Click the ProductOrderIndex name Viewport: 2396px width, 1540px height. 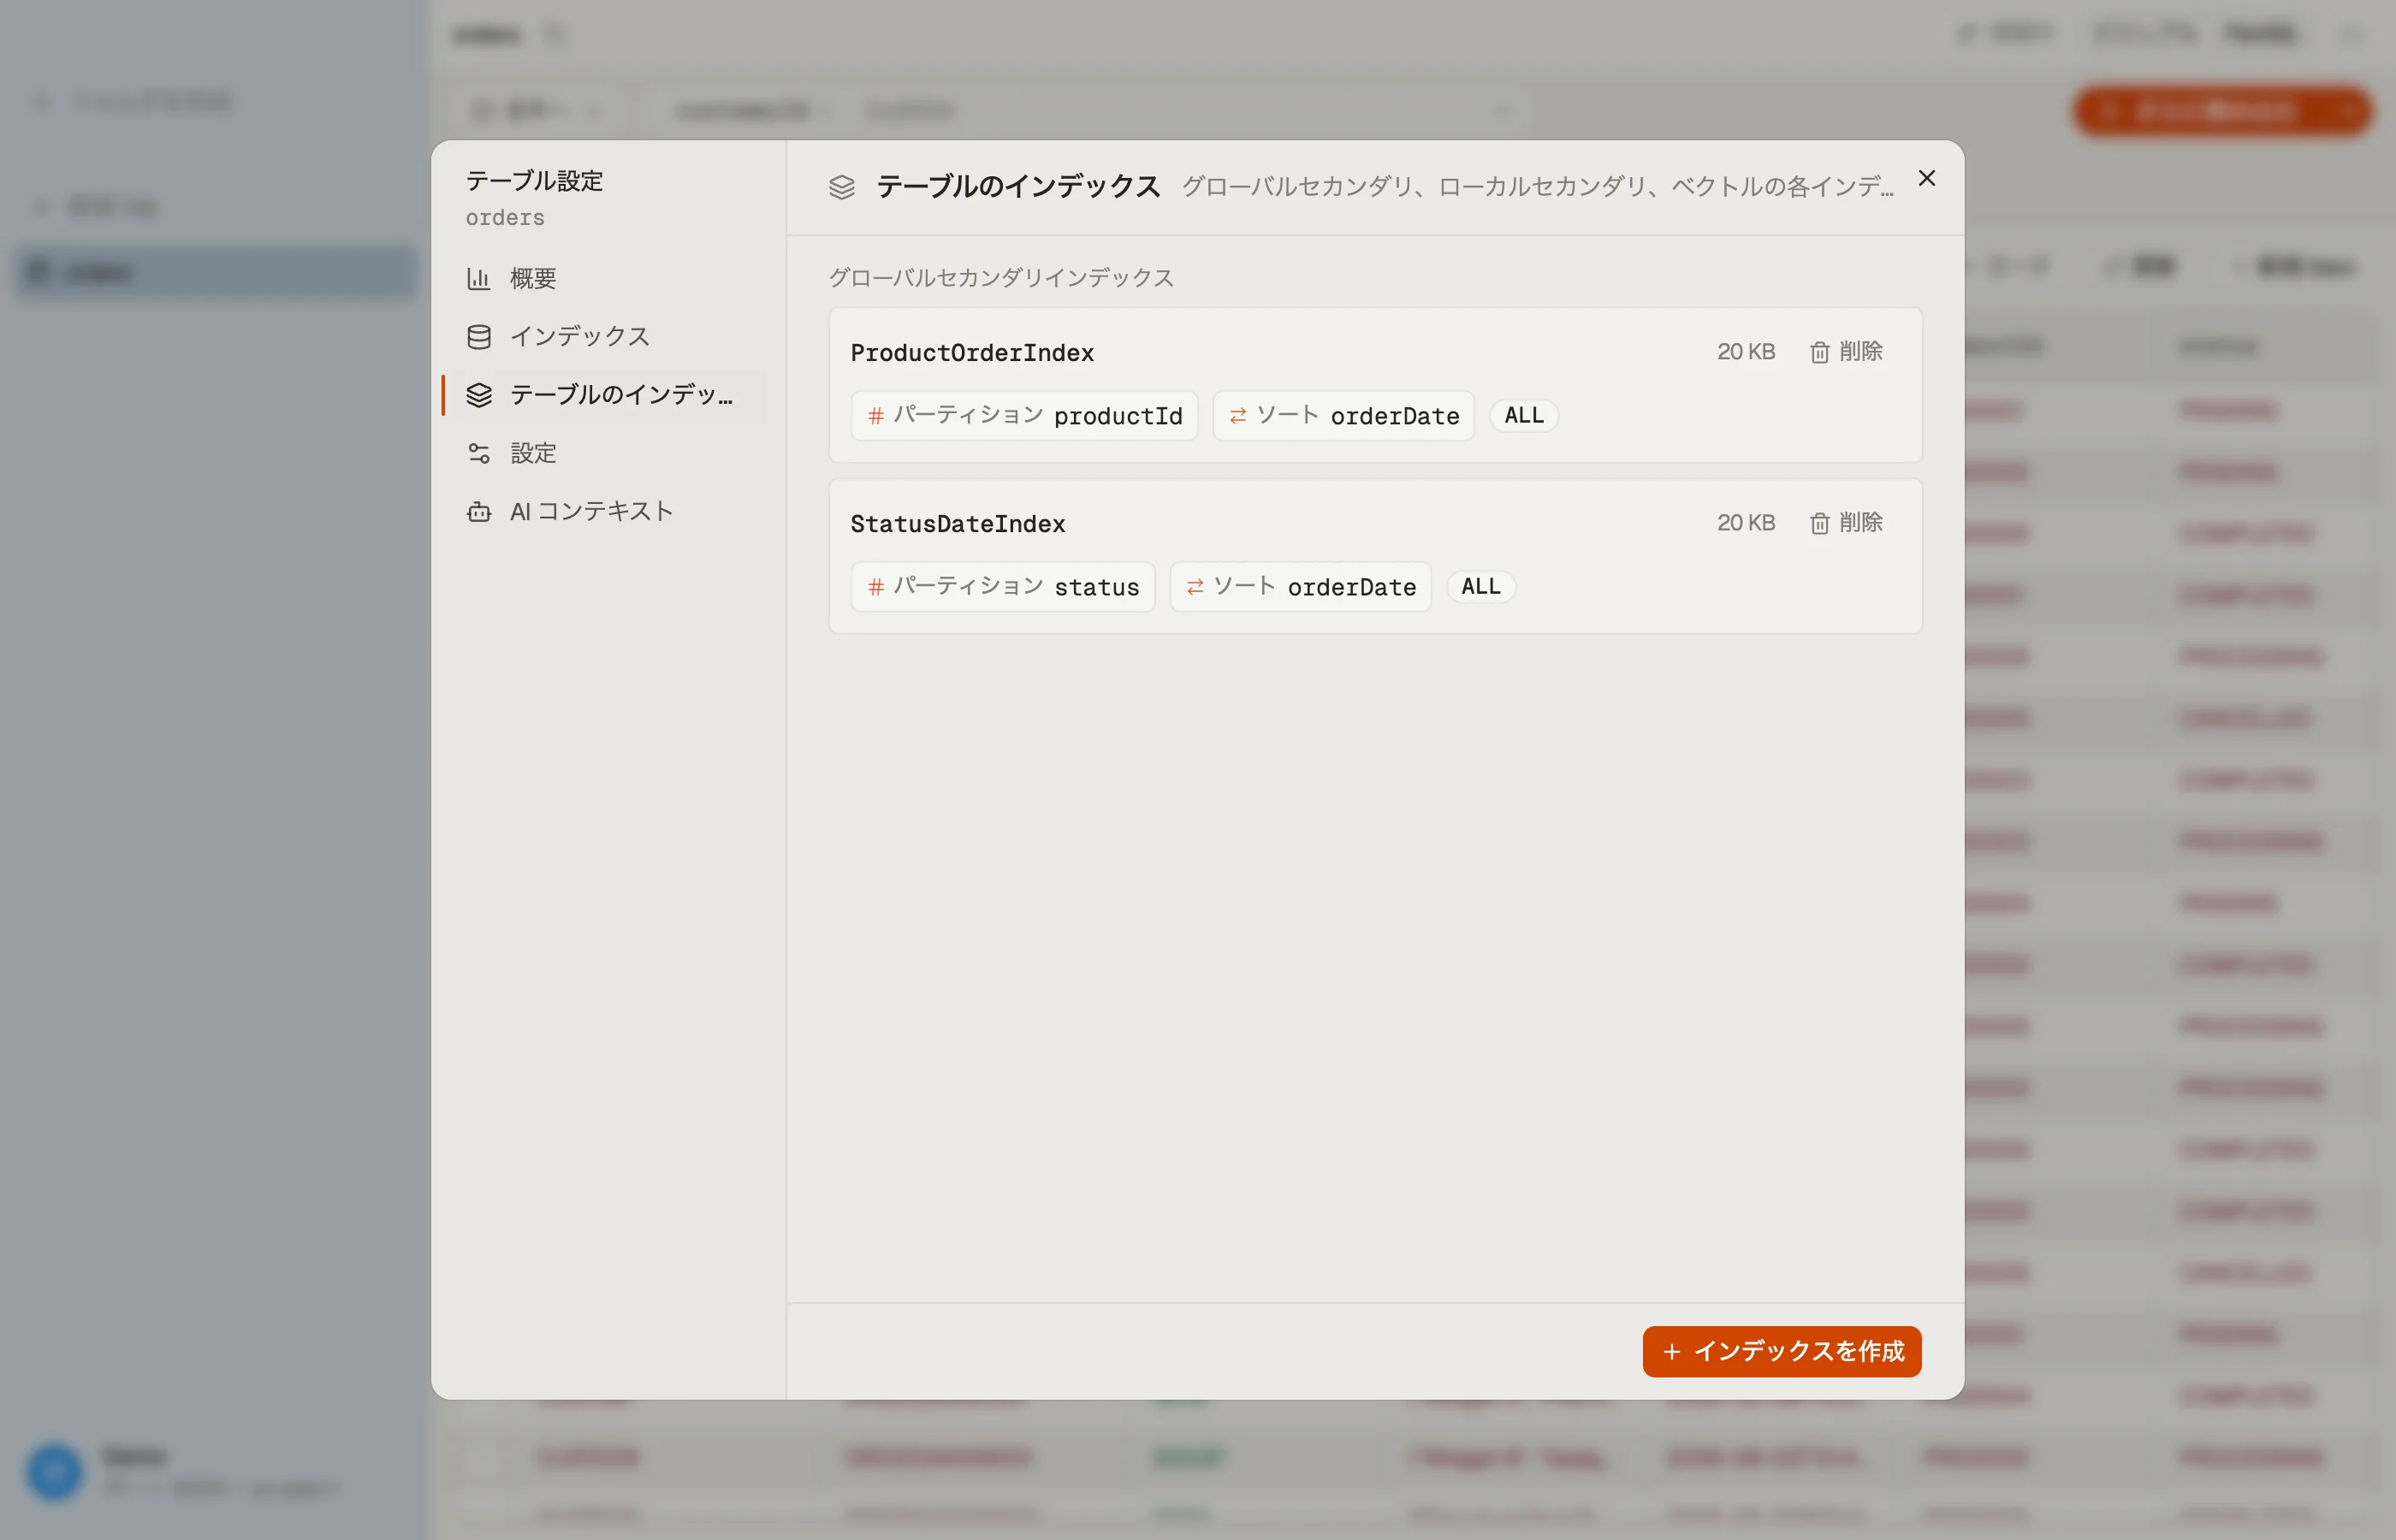click(x=972, y=353)
